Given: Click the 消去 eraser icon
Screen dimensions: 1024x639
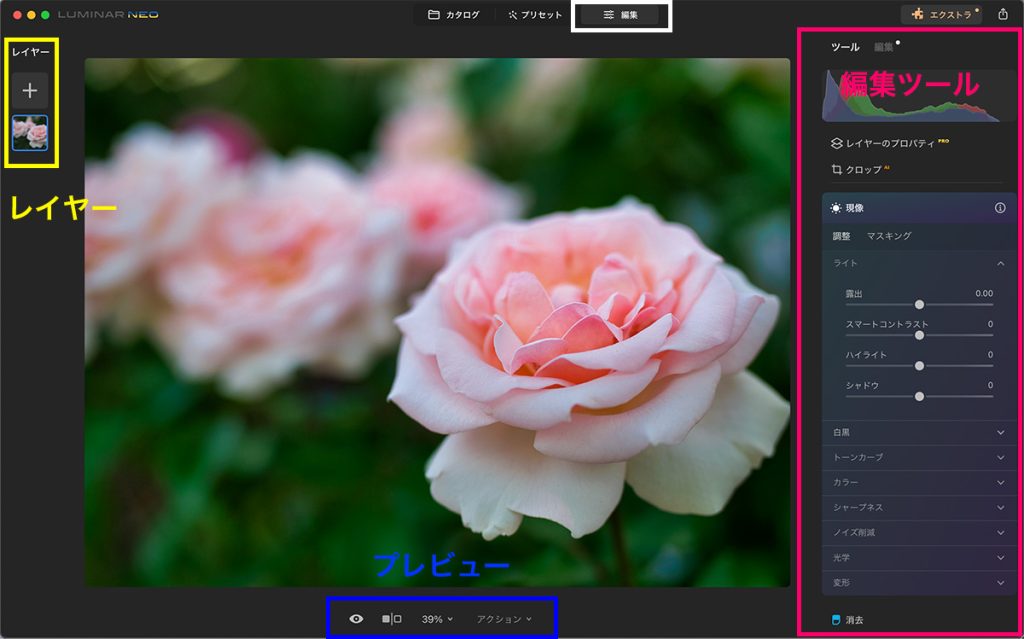Looking at the screenshot, I should [x=836, y=620].
